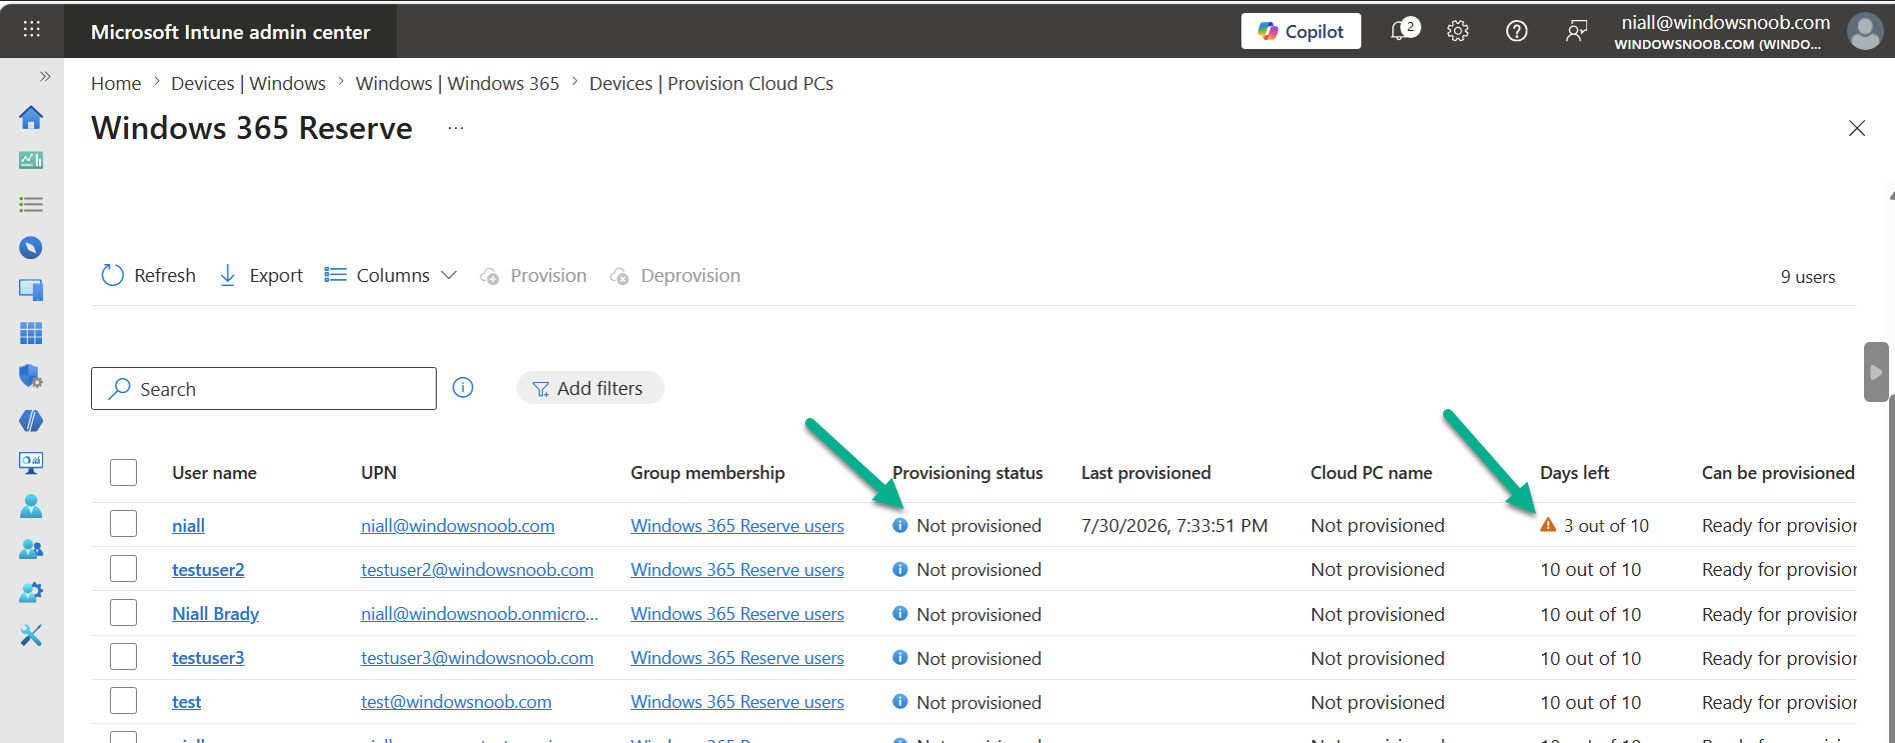Open the Columns dropdown
This screenshot has width=1895, height=743.
[x=391, y=275]
